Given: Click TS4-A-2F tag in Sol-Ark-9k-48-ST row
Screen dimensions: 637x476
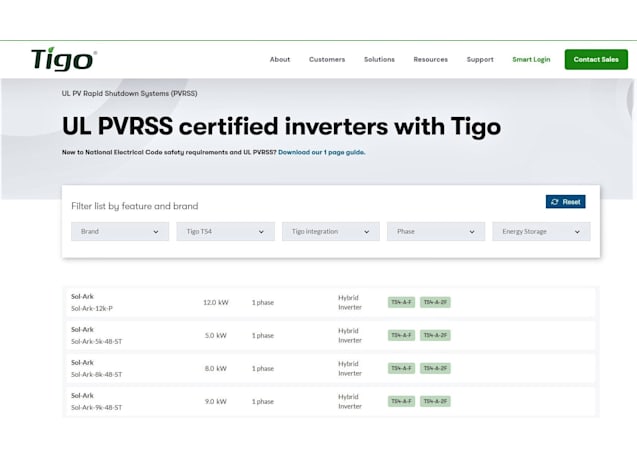Looking at the screenshot, I should click(x=435, y=401).
